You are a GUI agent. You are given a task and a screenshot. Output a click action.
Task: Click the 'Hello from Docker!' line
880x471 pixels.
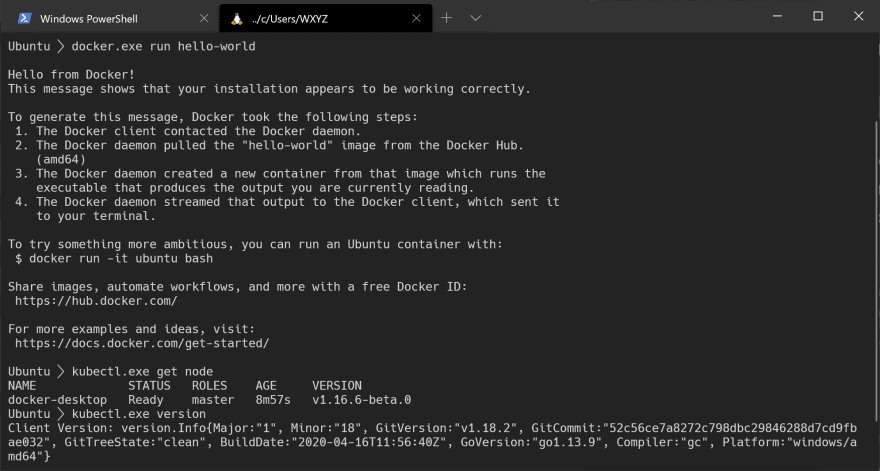[x=71, y=74]
